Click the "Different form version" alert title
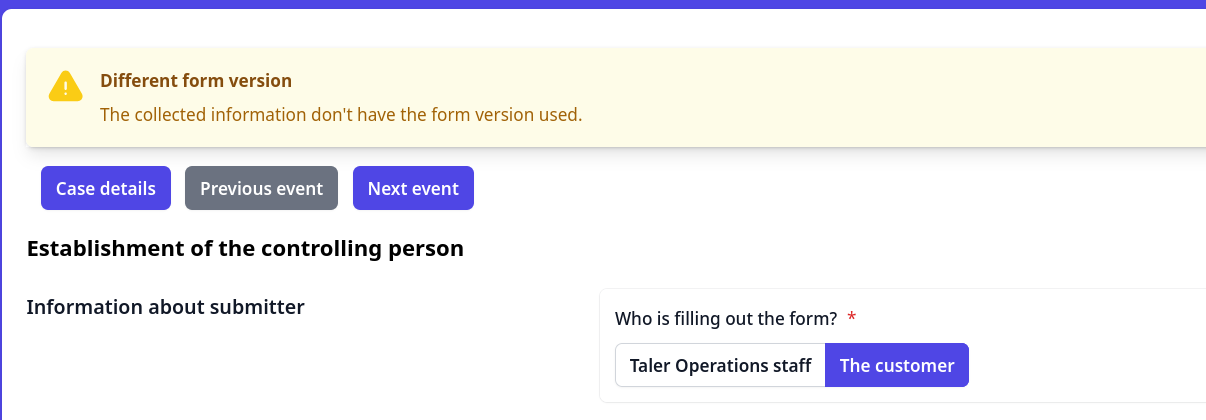This screenshot has width=1206, height=420. pyautogui.click(x=196, y=81)
